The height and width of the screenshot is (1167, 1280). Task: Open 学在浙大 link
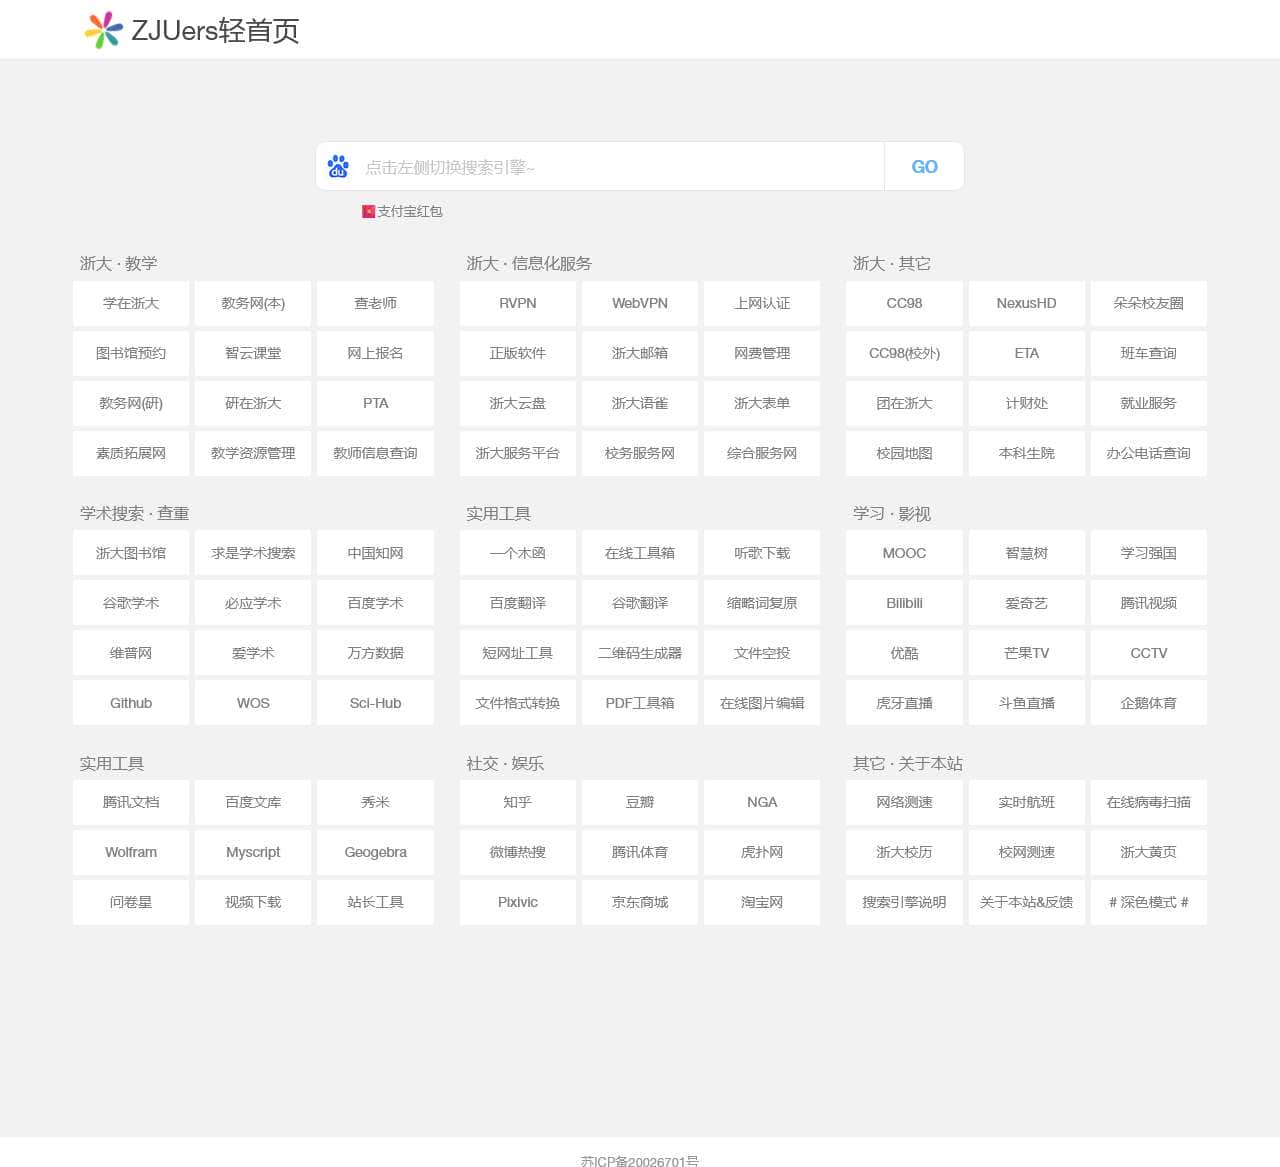(x=130, y=303)
